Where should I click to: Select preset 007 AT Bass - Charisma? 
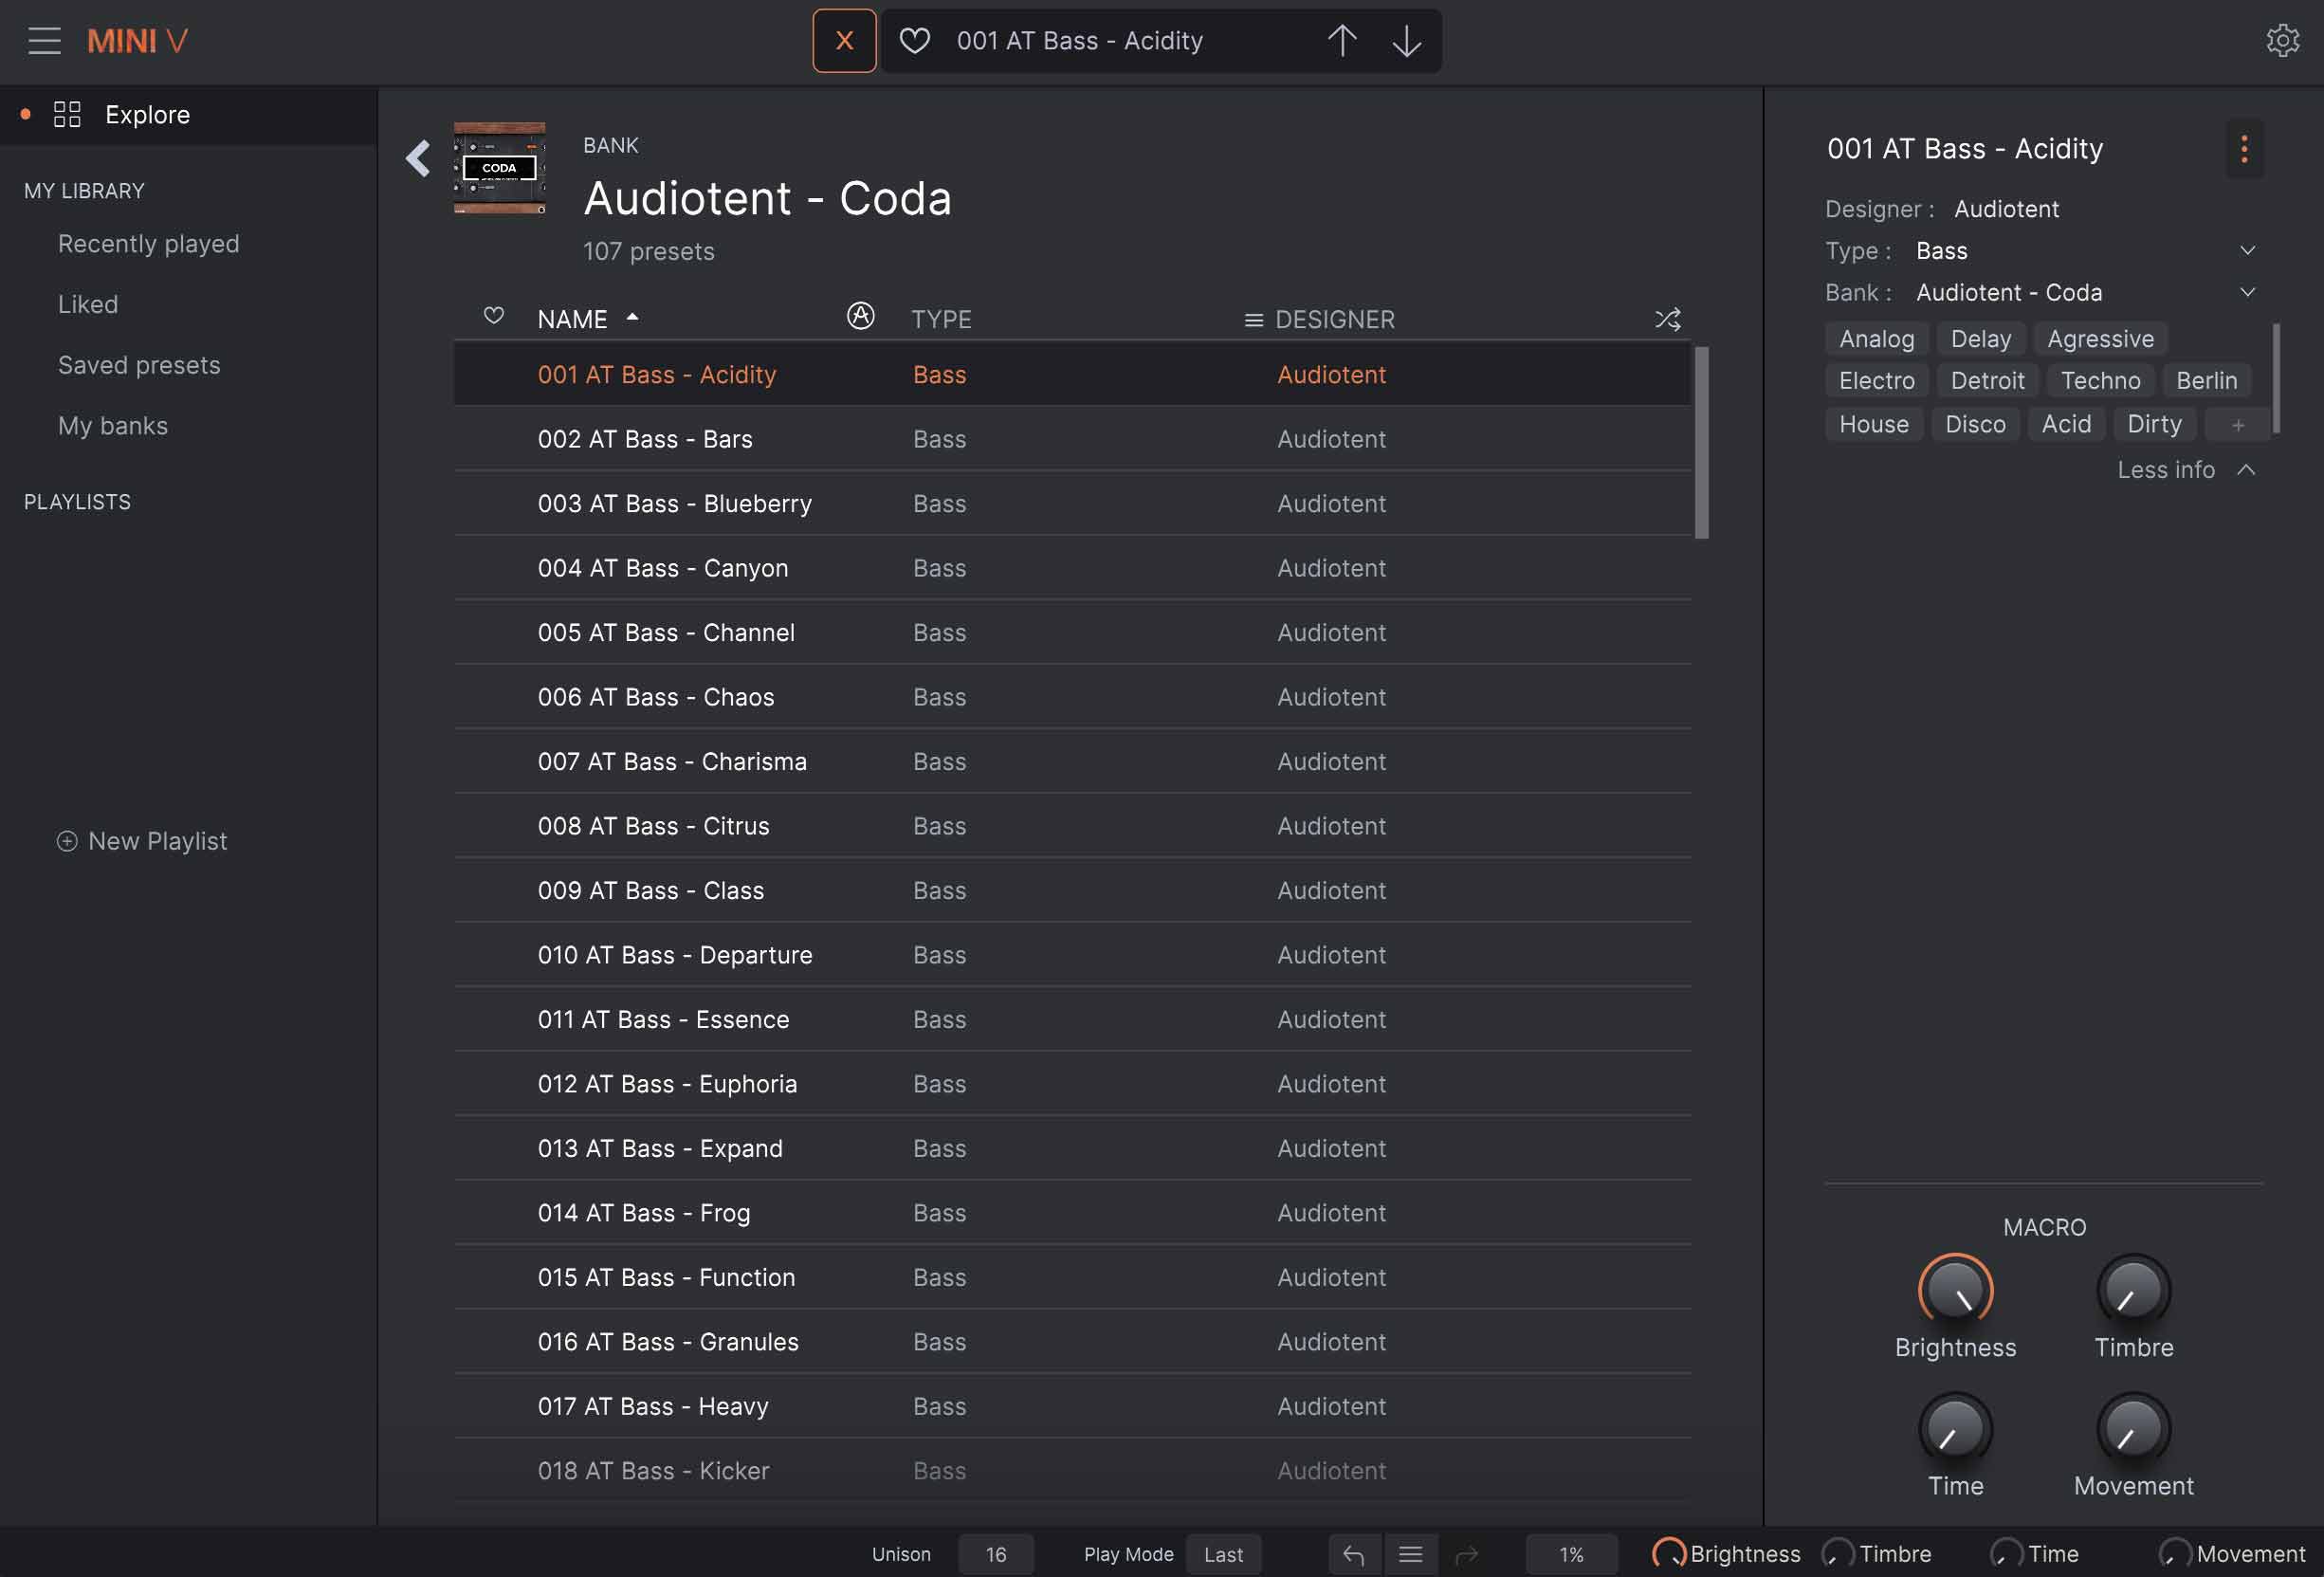pos(672,762)
